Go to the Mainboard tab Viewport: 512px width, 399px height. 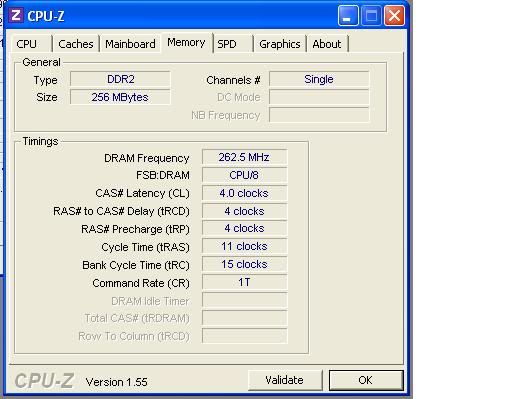tap(130, 44)
